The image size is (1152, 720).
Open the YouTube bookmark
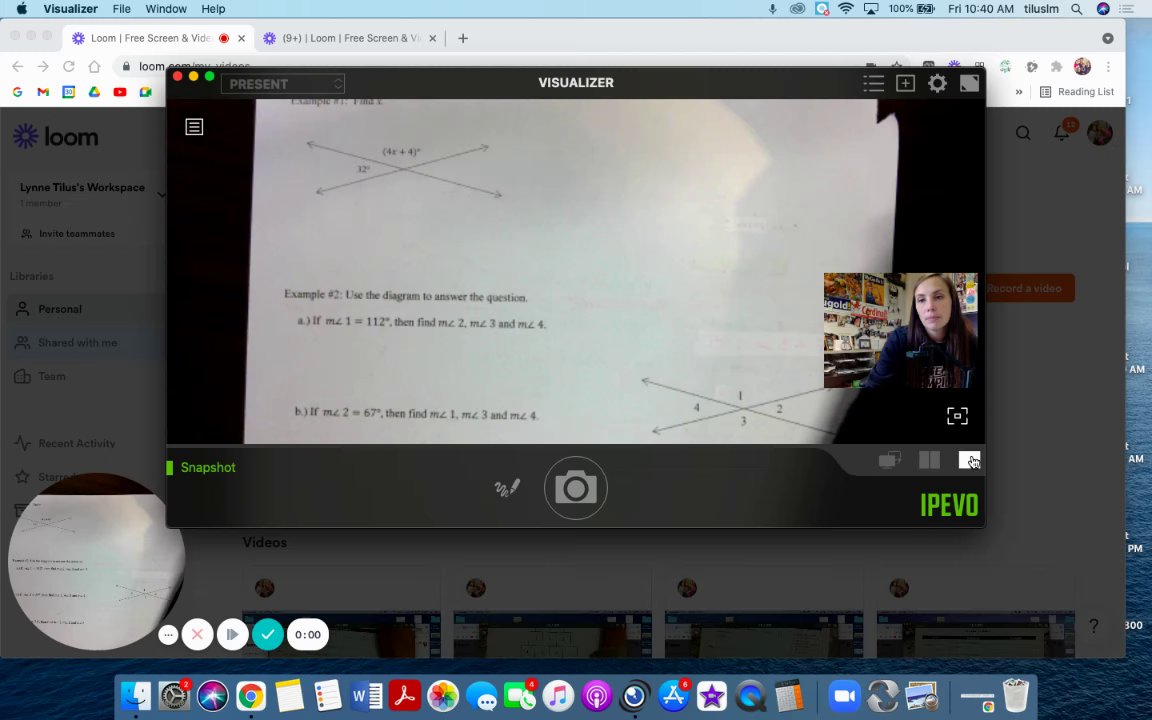pos(120,92)
